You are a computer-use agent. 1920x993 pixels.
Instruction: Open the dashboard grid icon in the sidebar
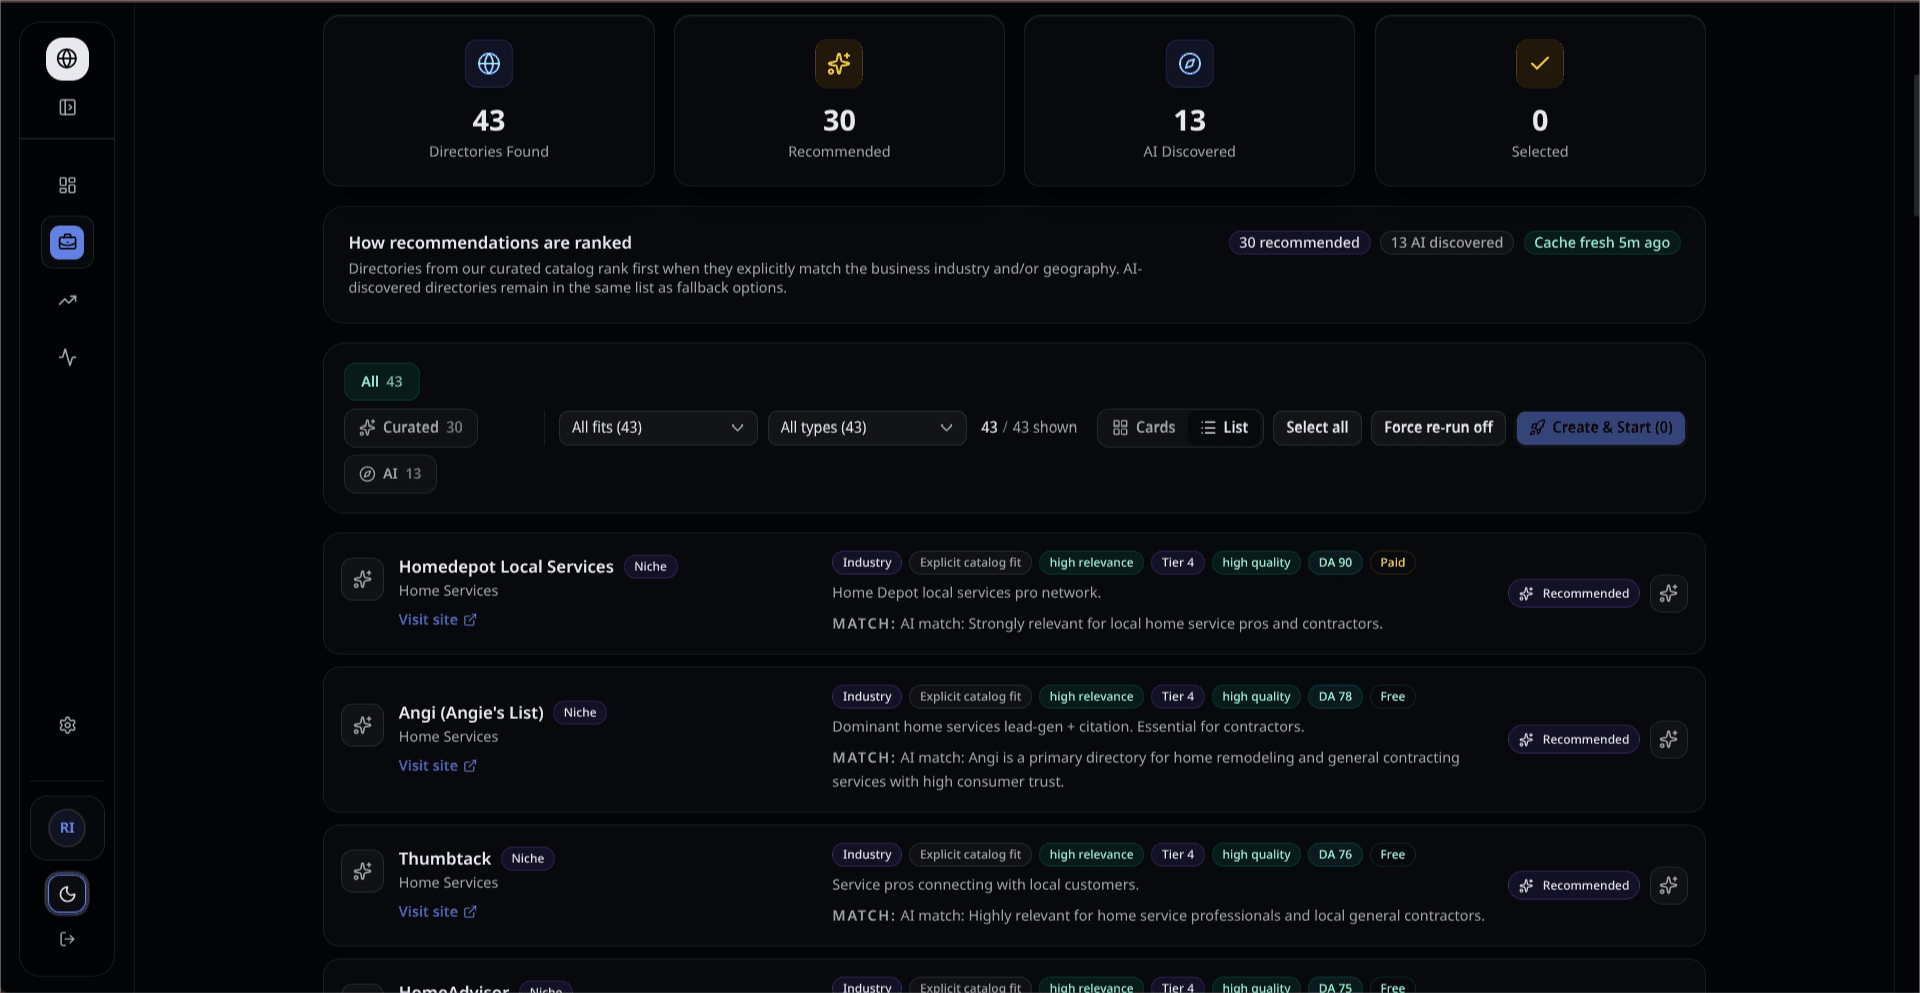[x=67, y=185]
